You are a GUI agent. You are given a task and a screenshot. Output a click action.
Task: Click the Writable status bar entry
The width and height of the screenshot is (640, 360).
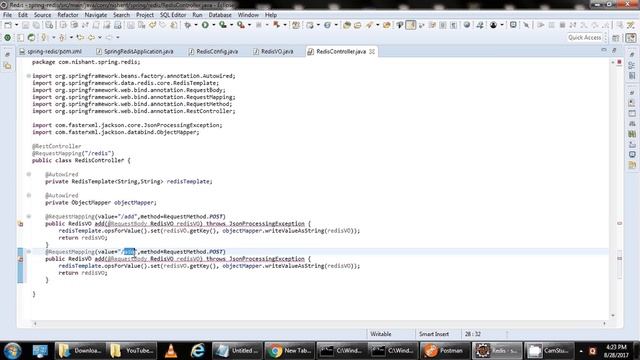381,334
